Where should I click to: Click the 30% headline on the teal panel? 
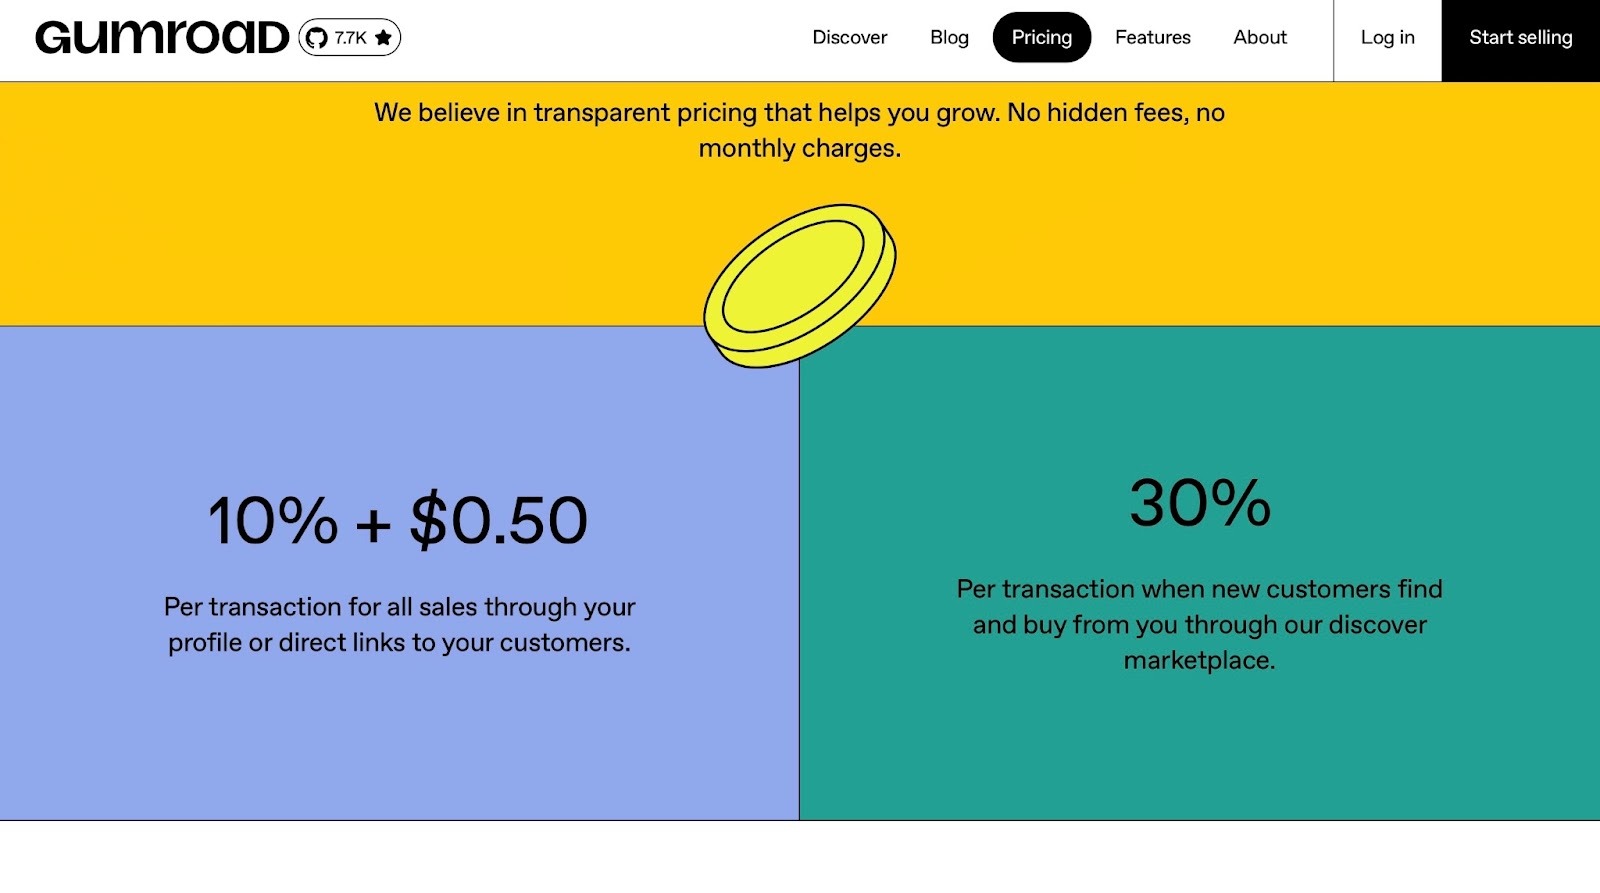point(1199,503)
